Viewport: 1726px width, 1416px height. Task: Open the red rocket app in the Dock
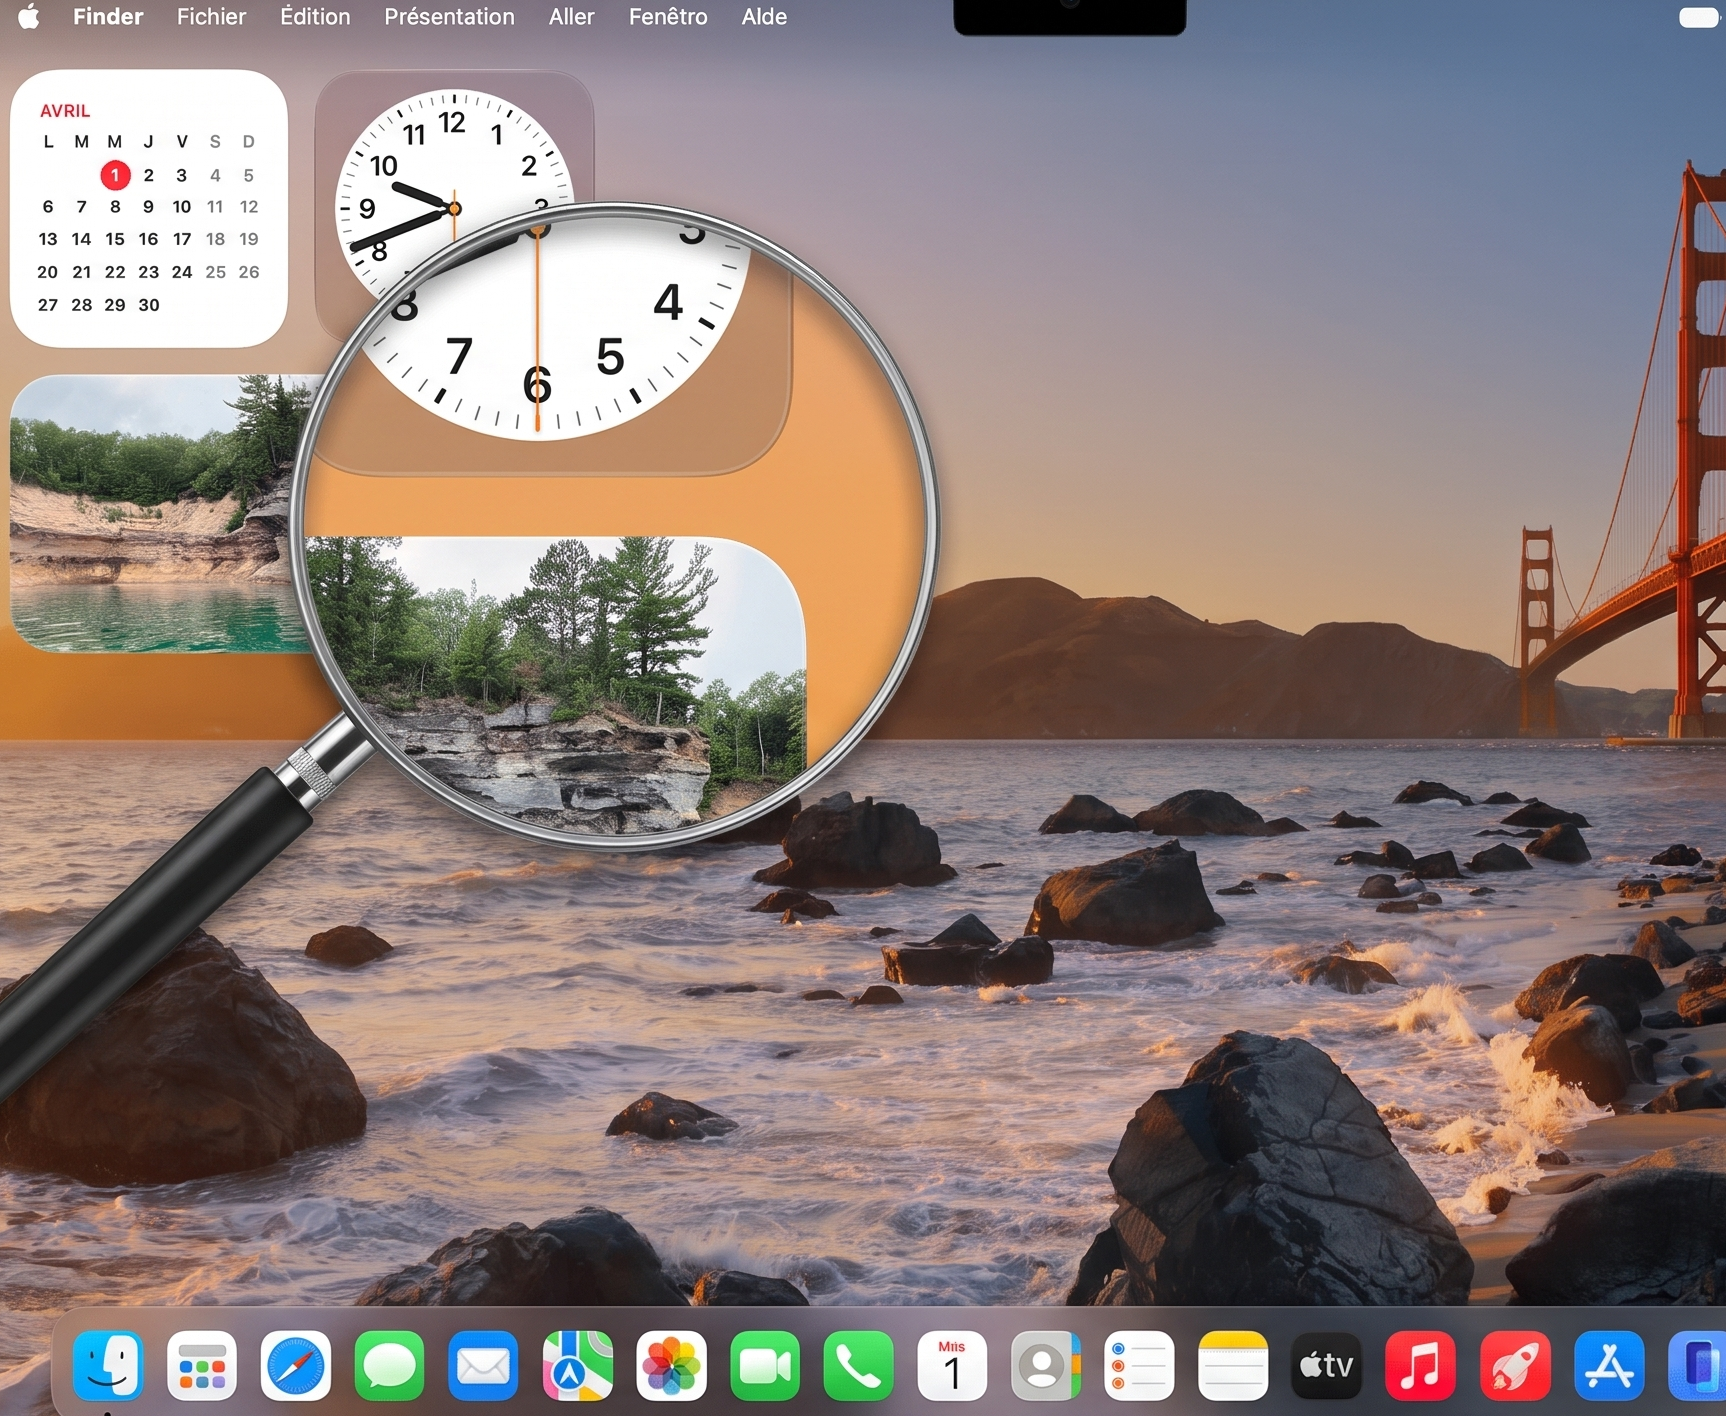click(1515, 1366)
